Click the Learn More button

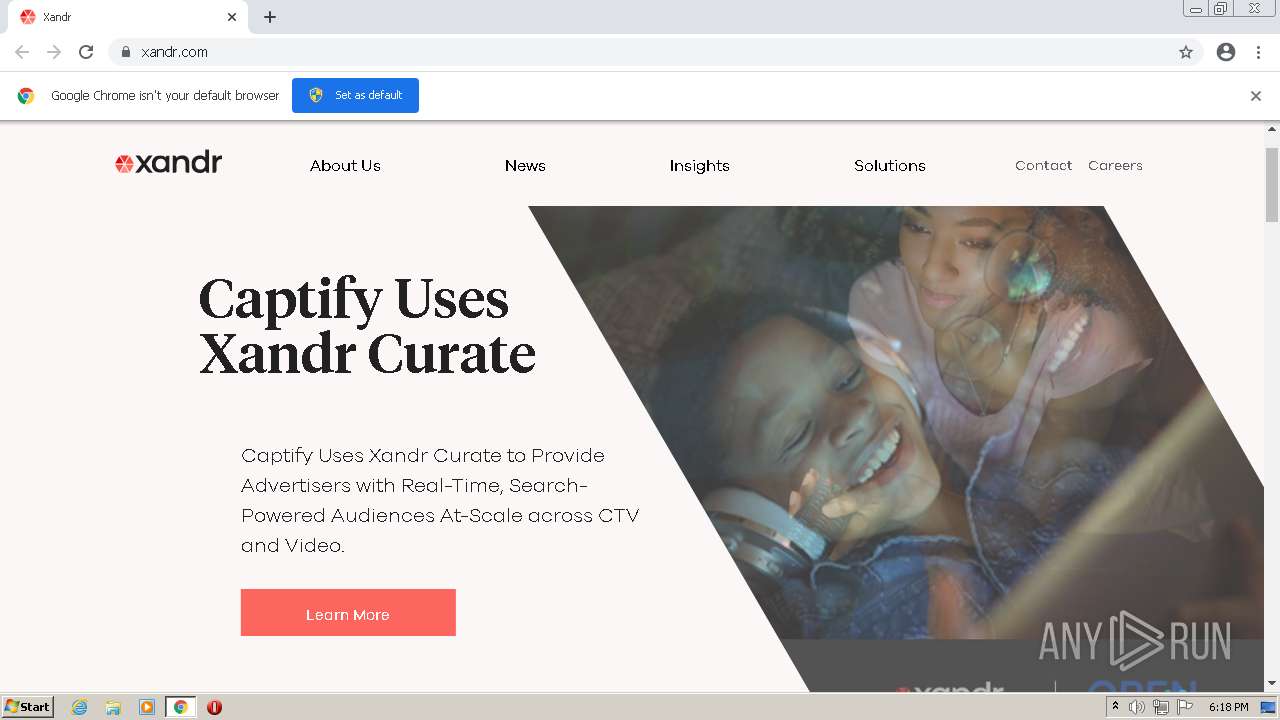coord(348,613)
